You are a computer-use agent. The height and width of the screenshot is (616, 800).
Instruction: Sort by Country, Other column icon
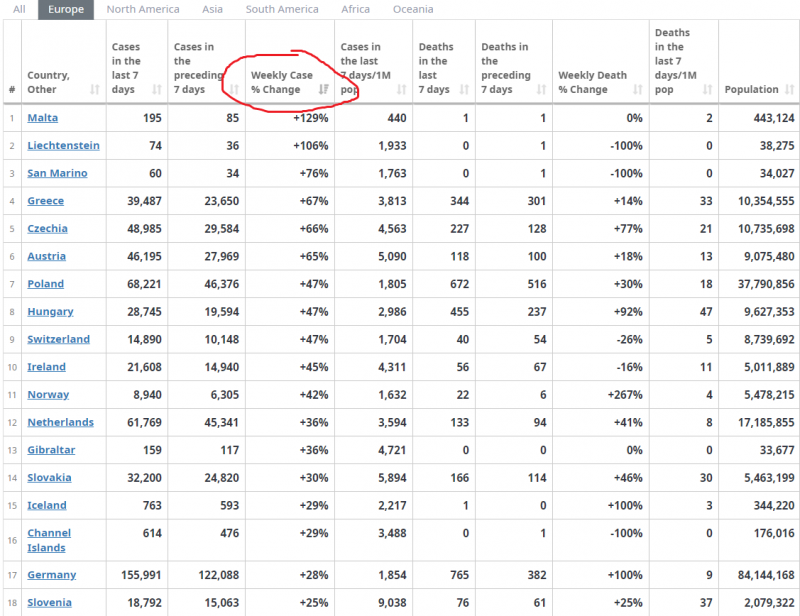pyautogui.click(x=94, y=90)
